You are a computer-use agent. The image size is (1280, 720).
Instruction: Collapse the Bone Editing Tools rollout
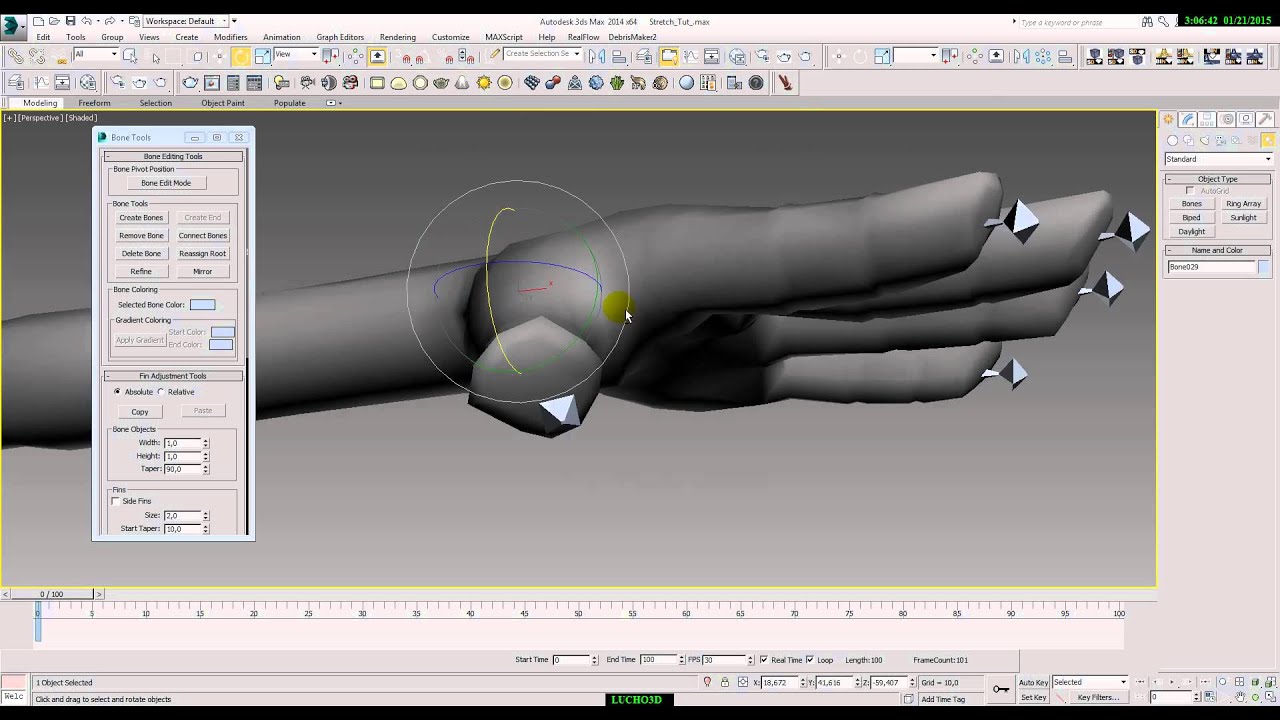[x=173, y=156]
